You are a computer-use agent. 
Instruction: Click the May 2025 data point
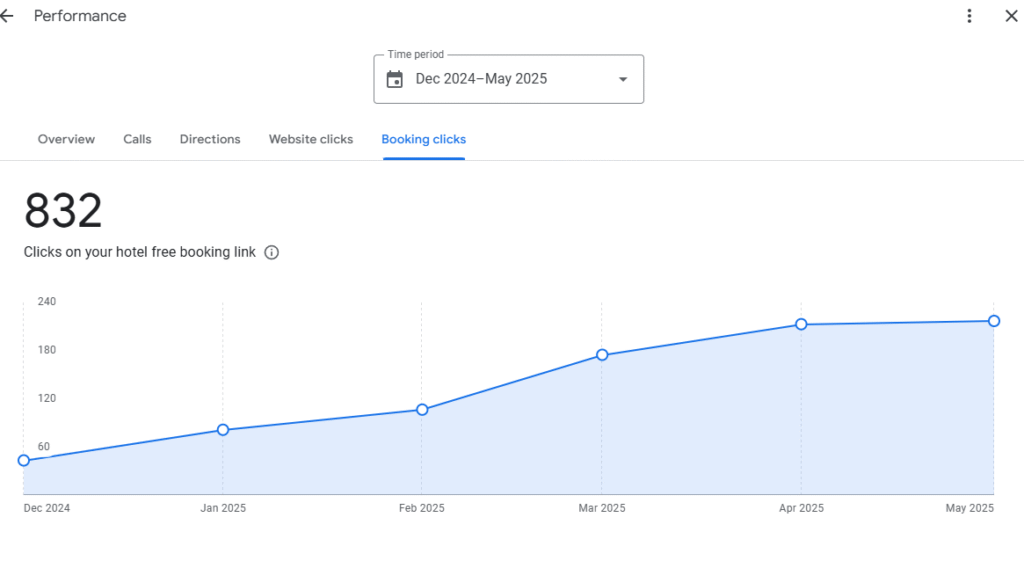[x=994, y=321]
